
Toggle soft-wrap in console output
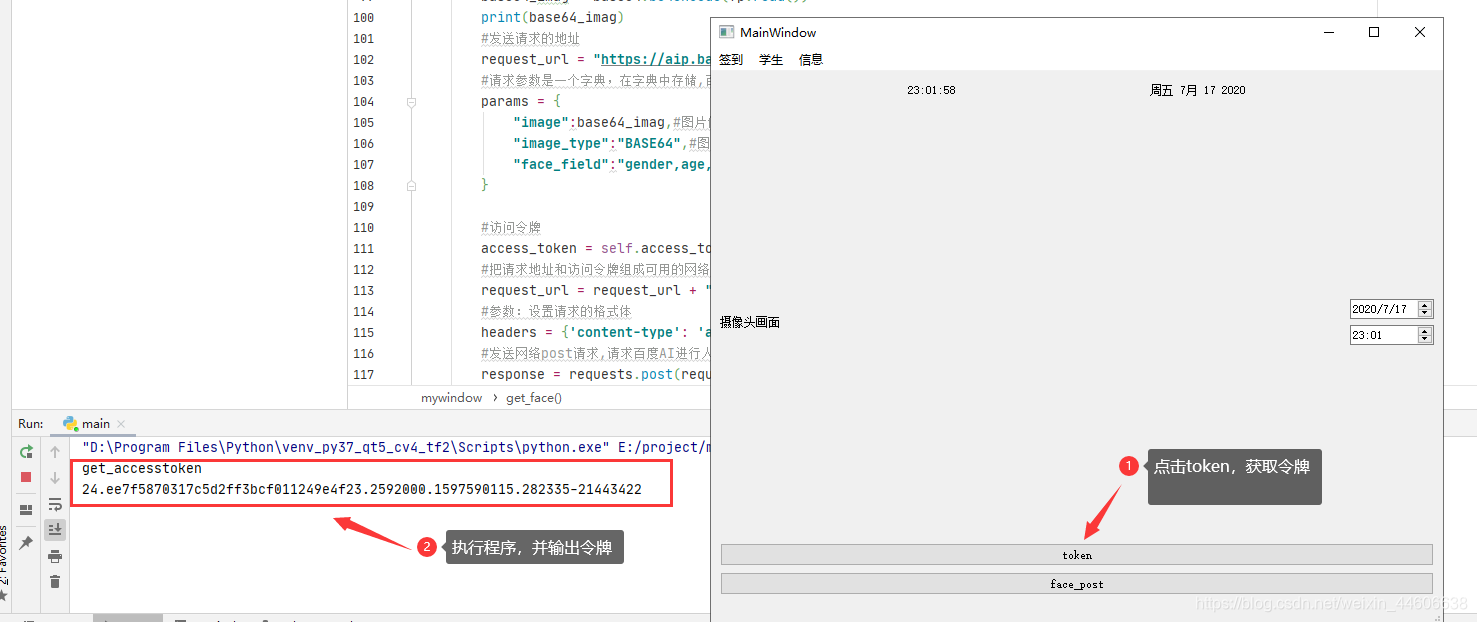(55, 504)
